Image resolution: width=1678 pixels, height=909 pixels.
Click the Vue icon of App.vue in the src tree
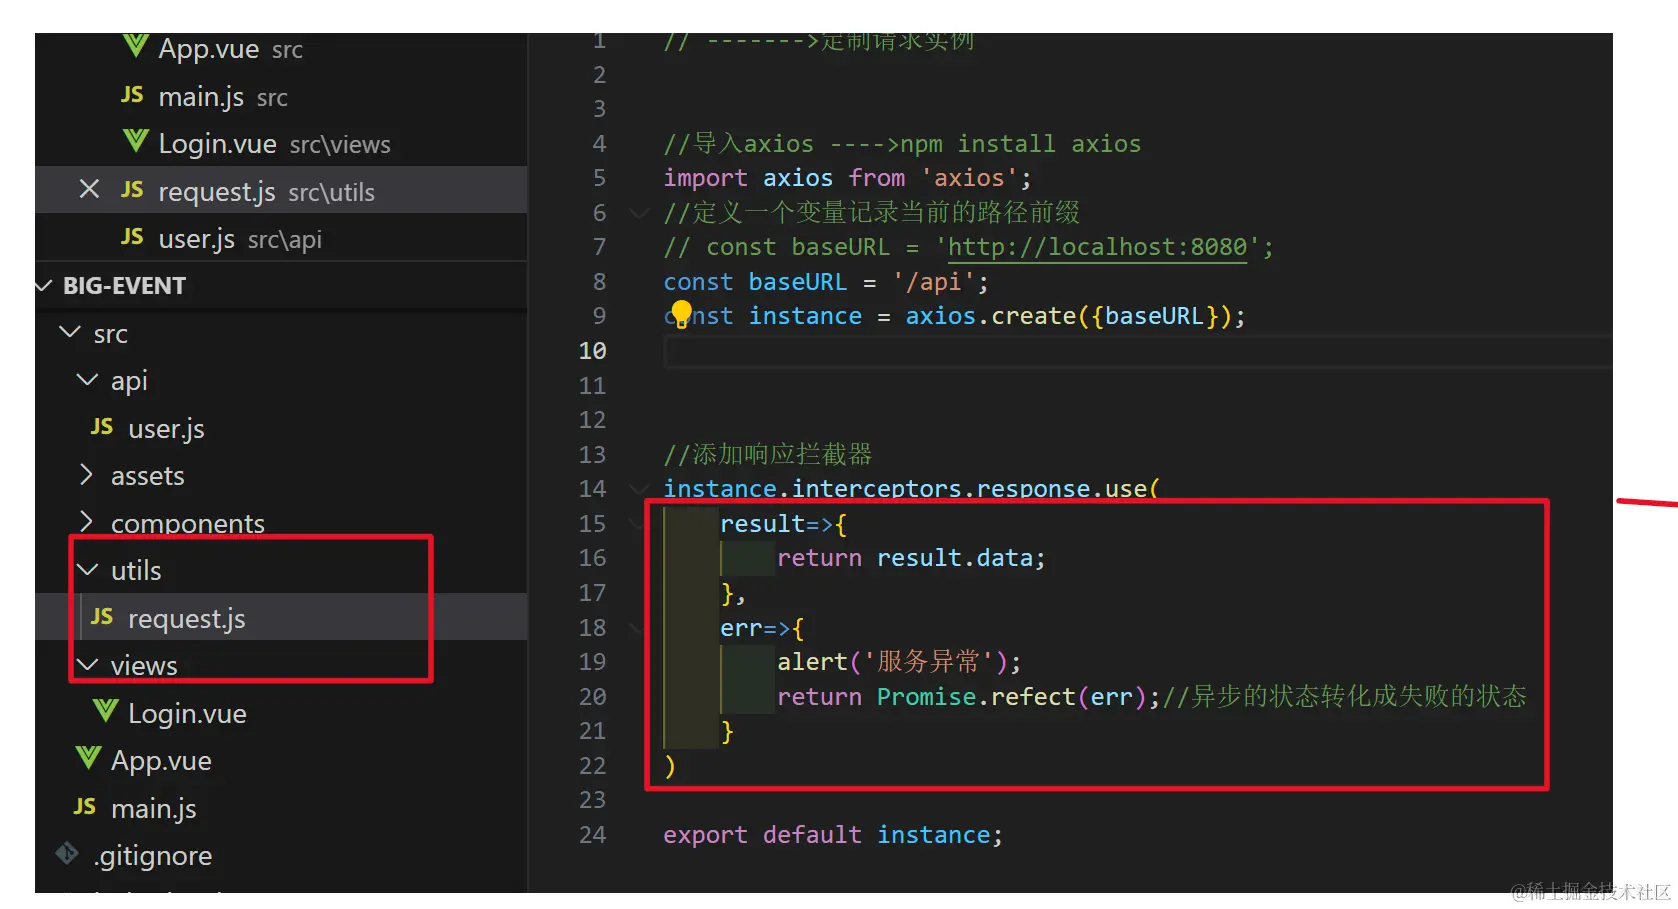88,758
